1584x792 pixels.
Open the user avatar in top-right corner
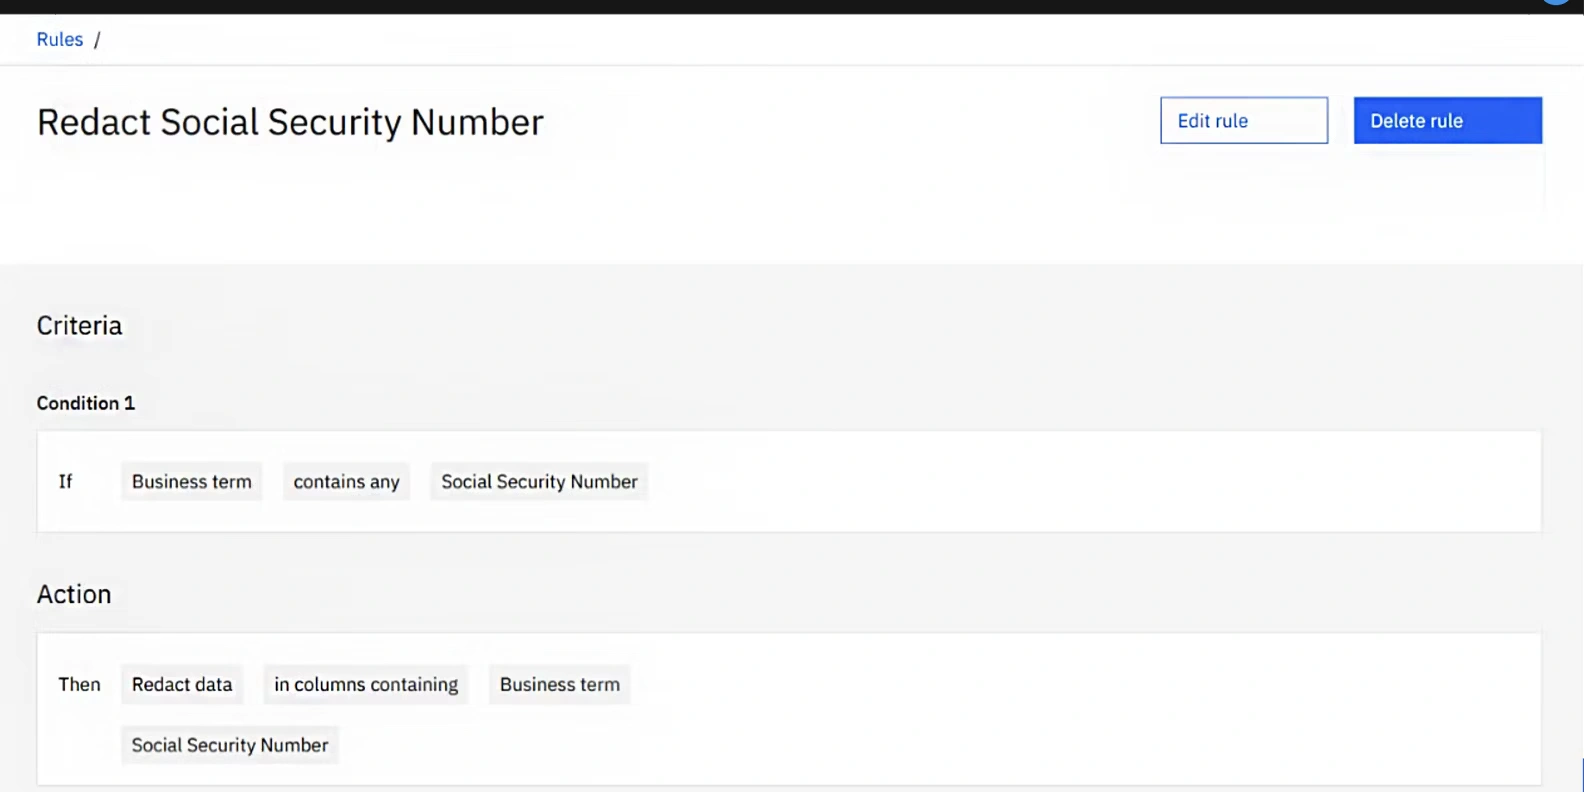pyautogui.click(x=1556, y=2)
